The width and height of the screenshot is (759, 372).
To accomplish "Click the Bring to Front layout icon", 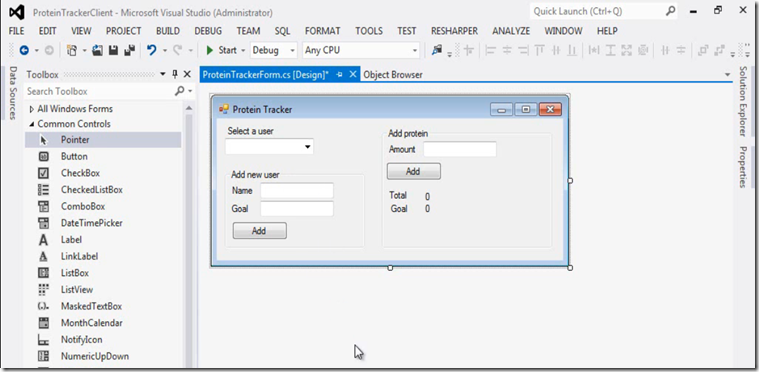I will 703,50.
